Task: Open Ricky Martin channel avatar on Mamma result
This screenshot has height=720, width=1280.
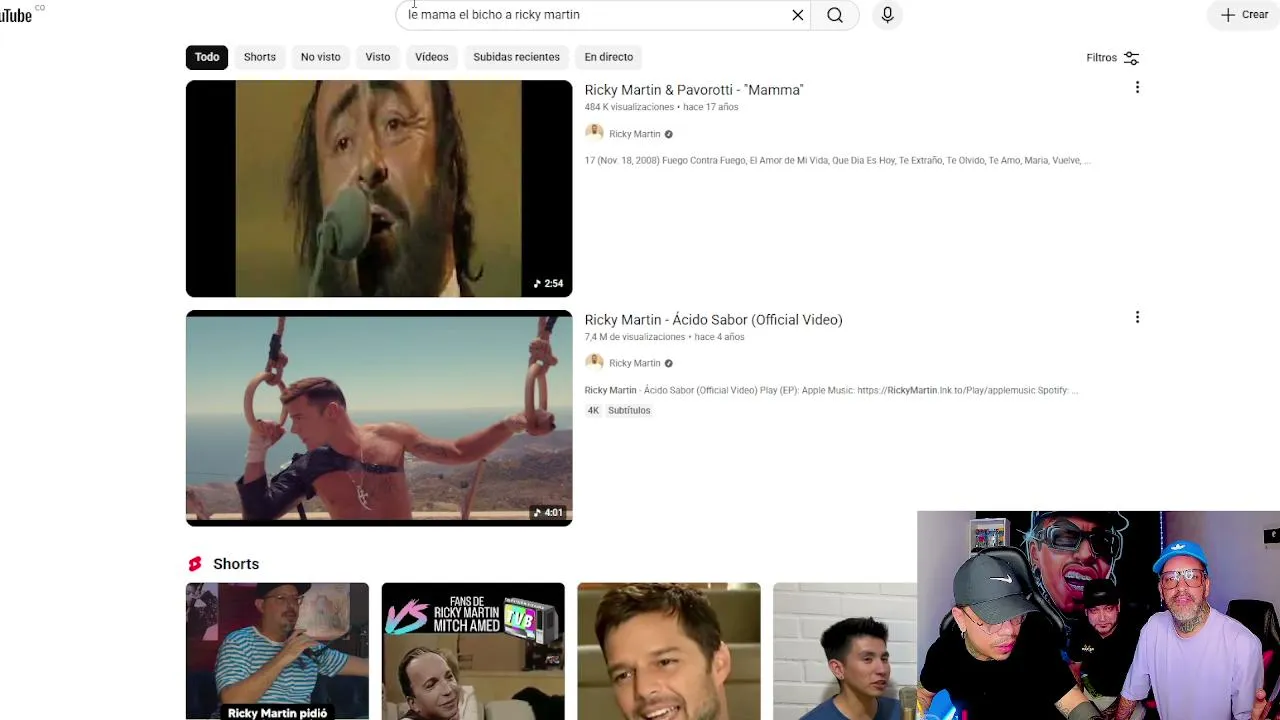Action: pos(594,133)
